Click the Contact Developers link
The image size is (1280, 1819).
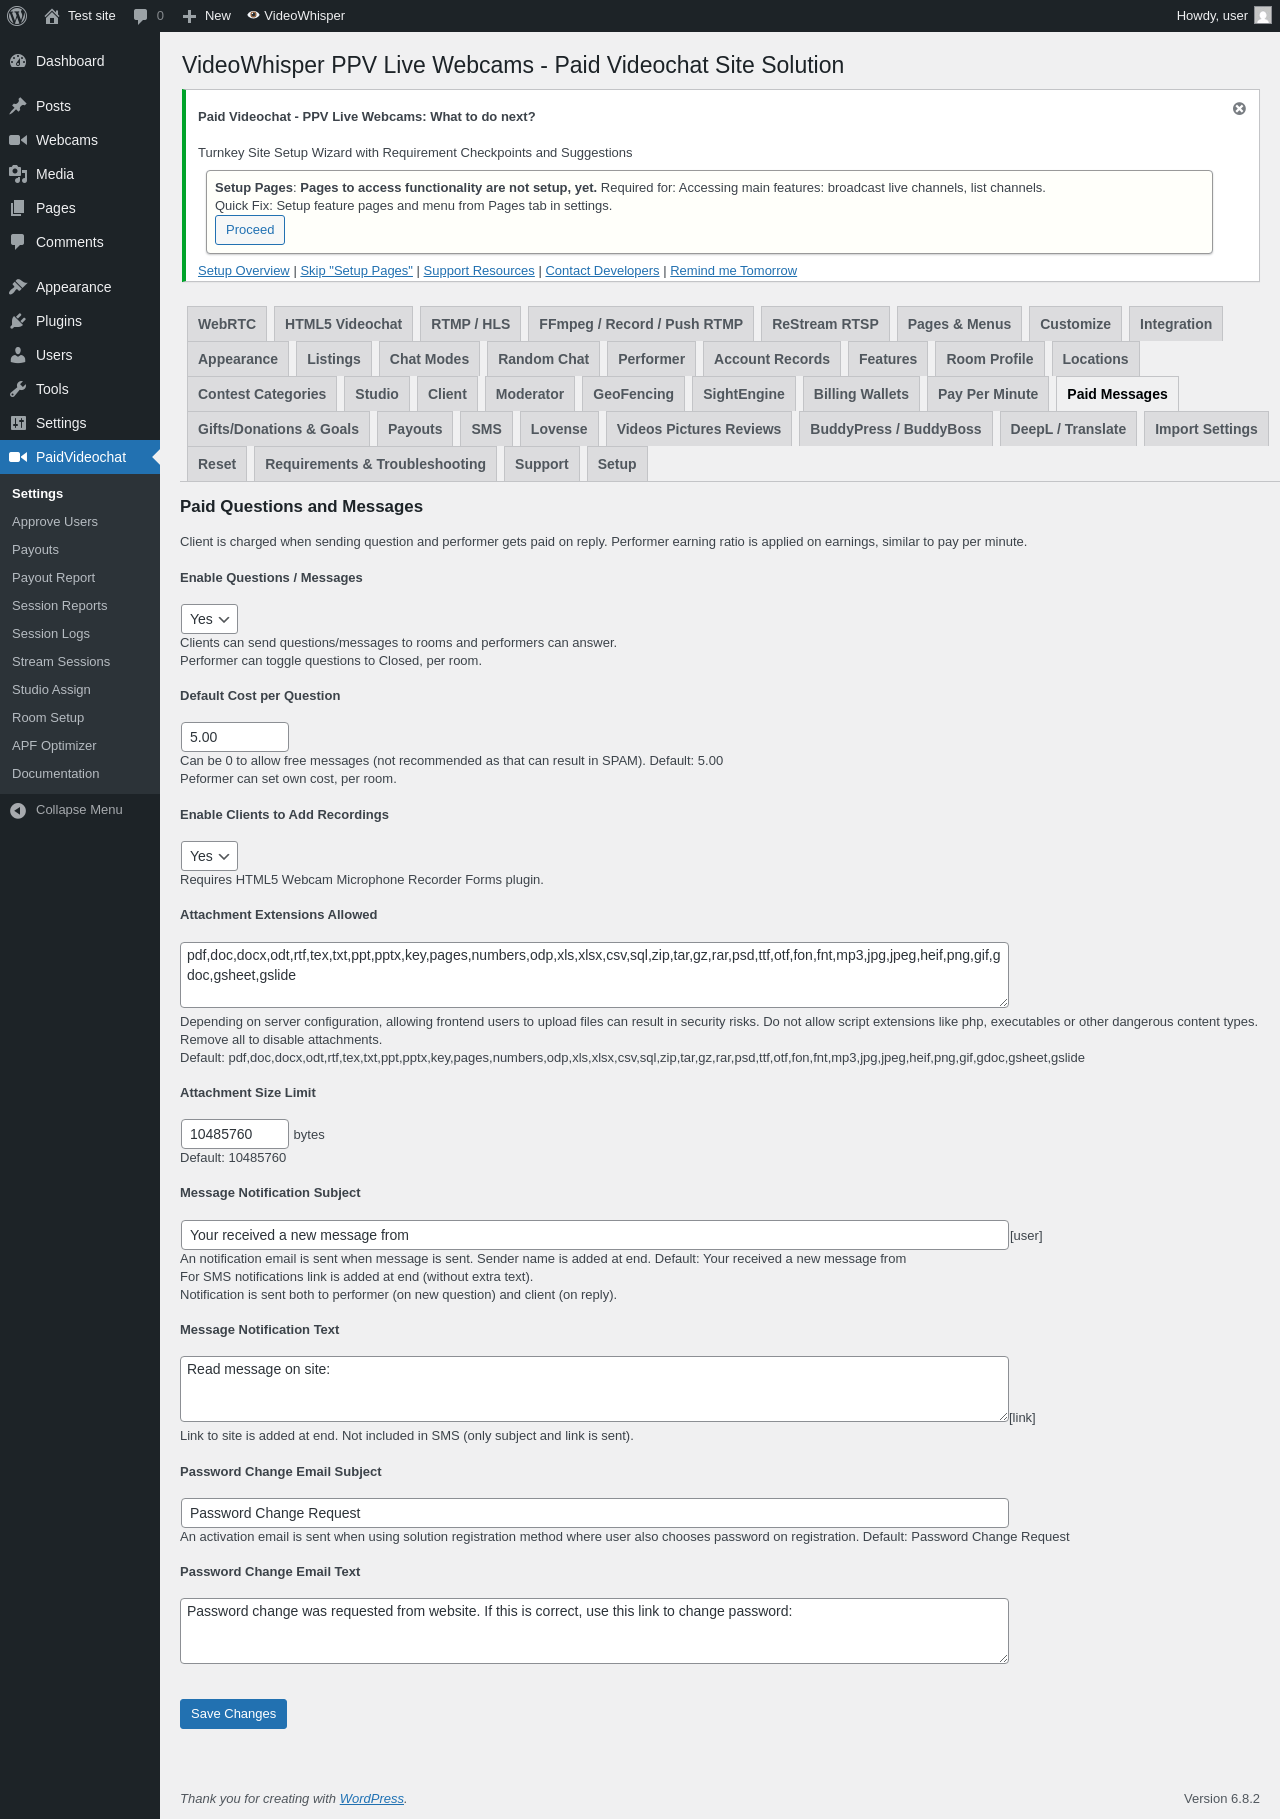click(x=602, y=271)
